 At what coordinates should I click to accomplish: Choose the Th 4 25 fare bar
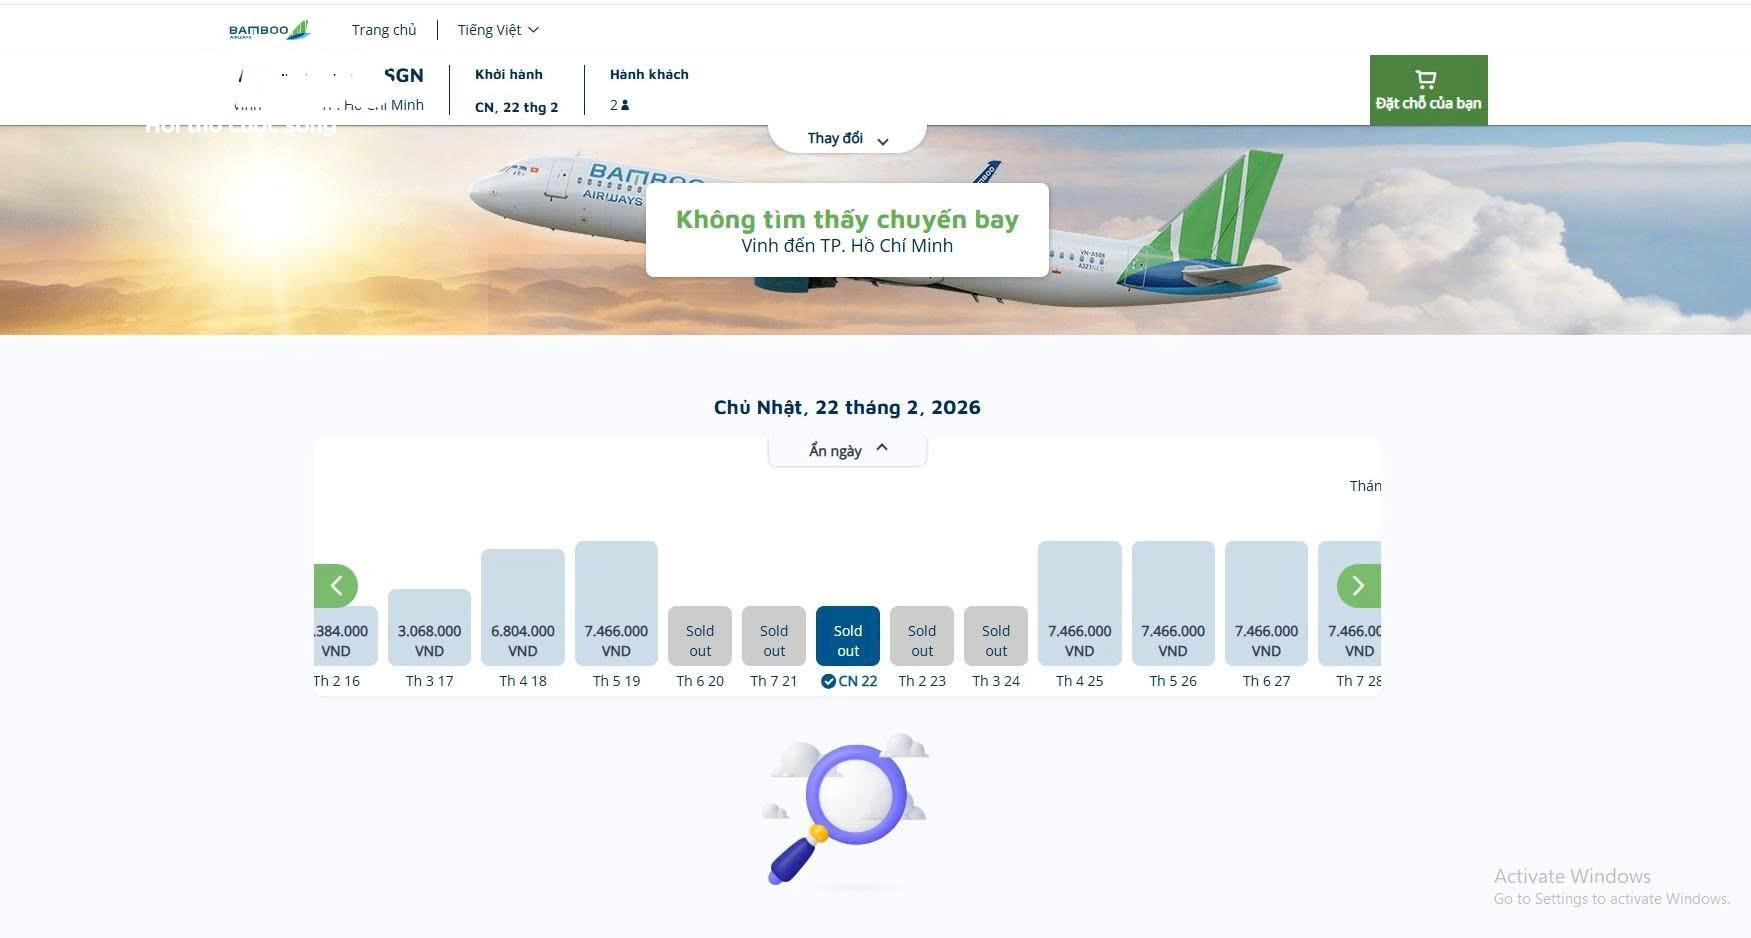point(1079,604)
